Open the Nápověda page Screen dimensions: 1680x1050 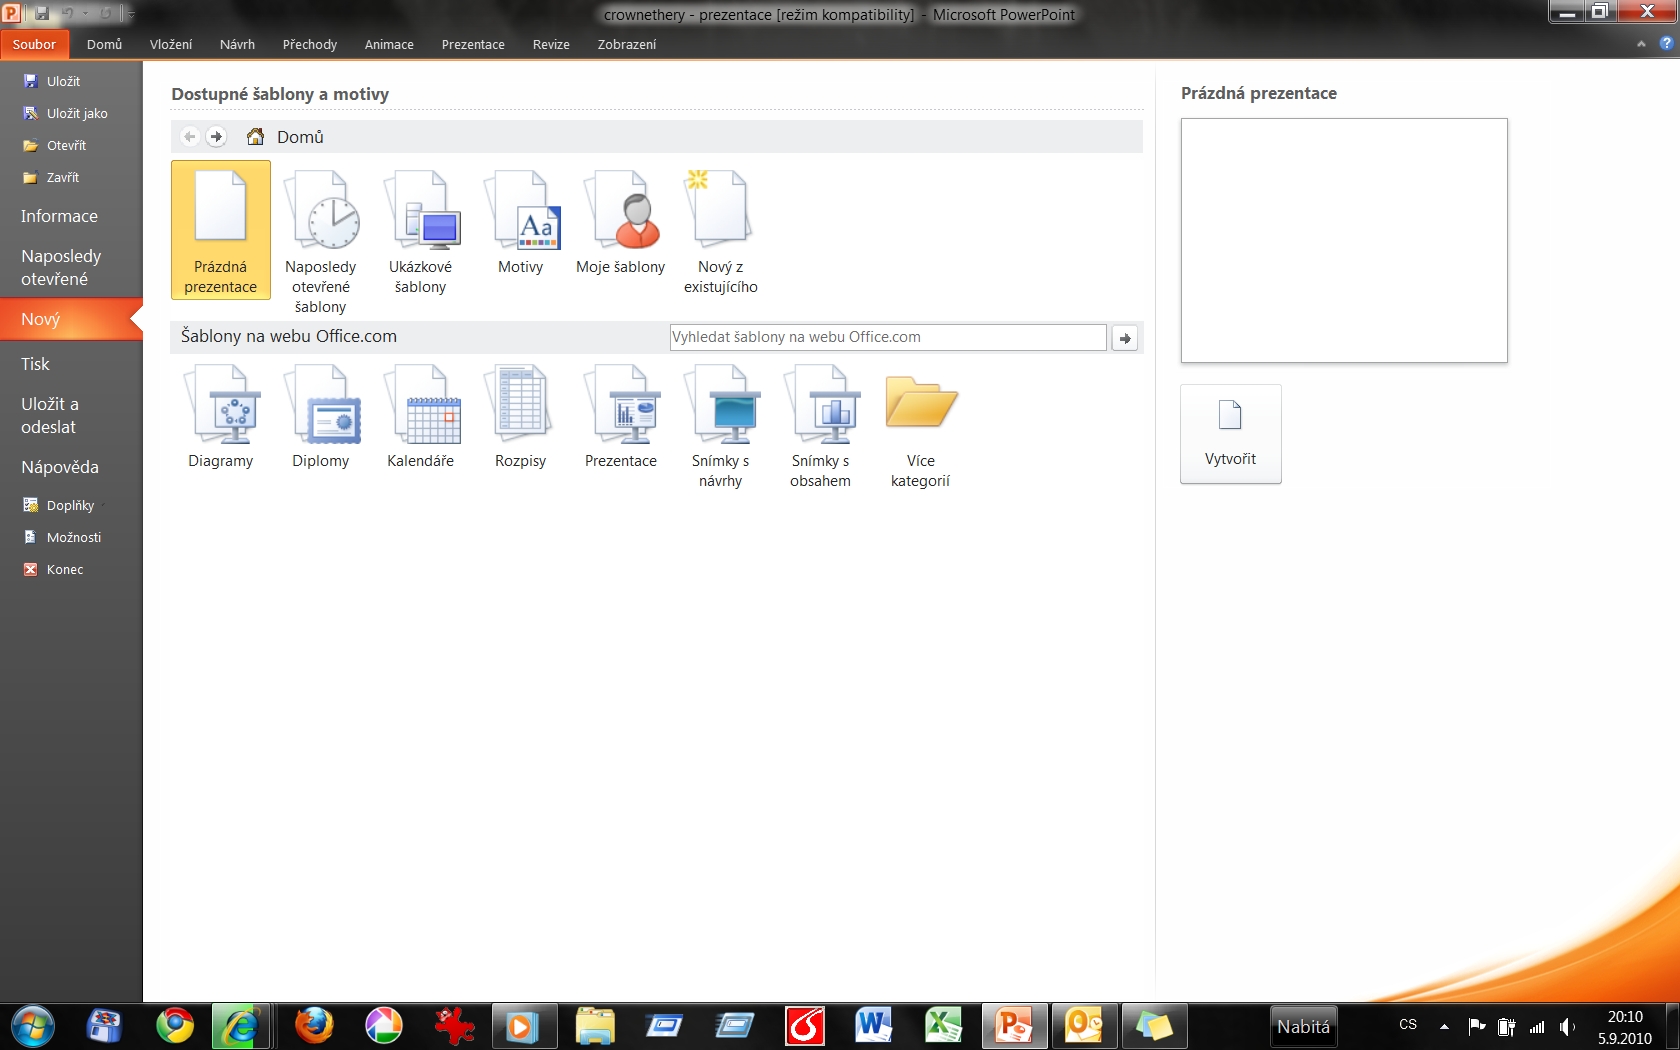pyautogui.click(x=71, y=467)
